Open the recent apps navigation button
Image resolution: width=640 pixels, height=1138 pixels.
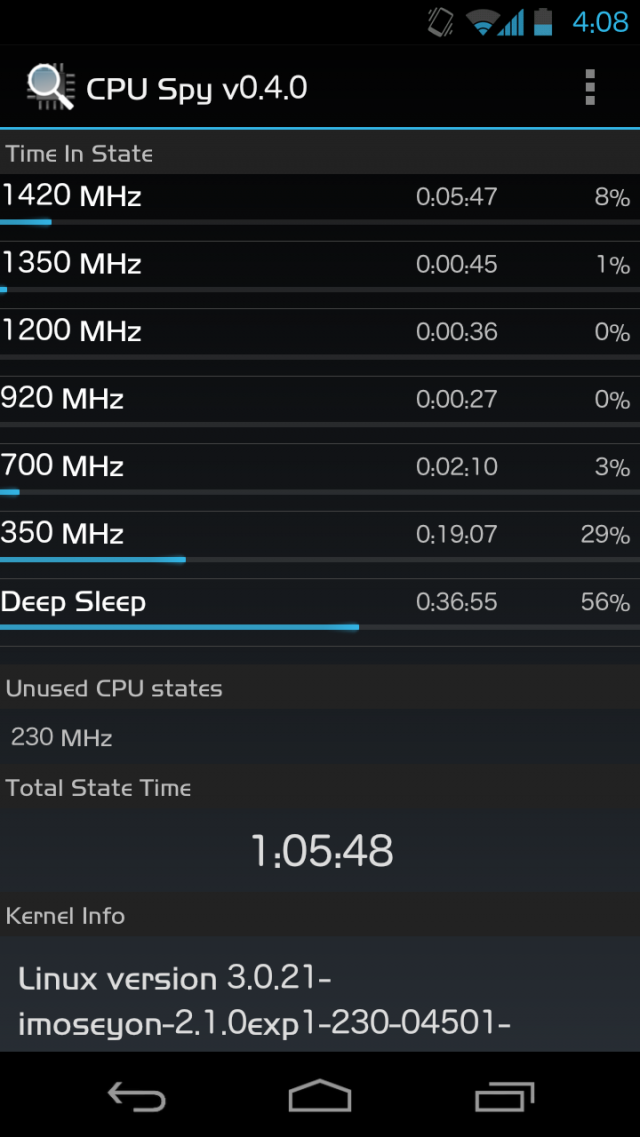504,1096
